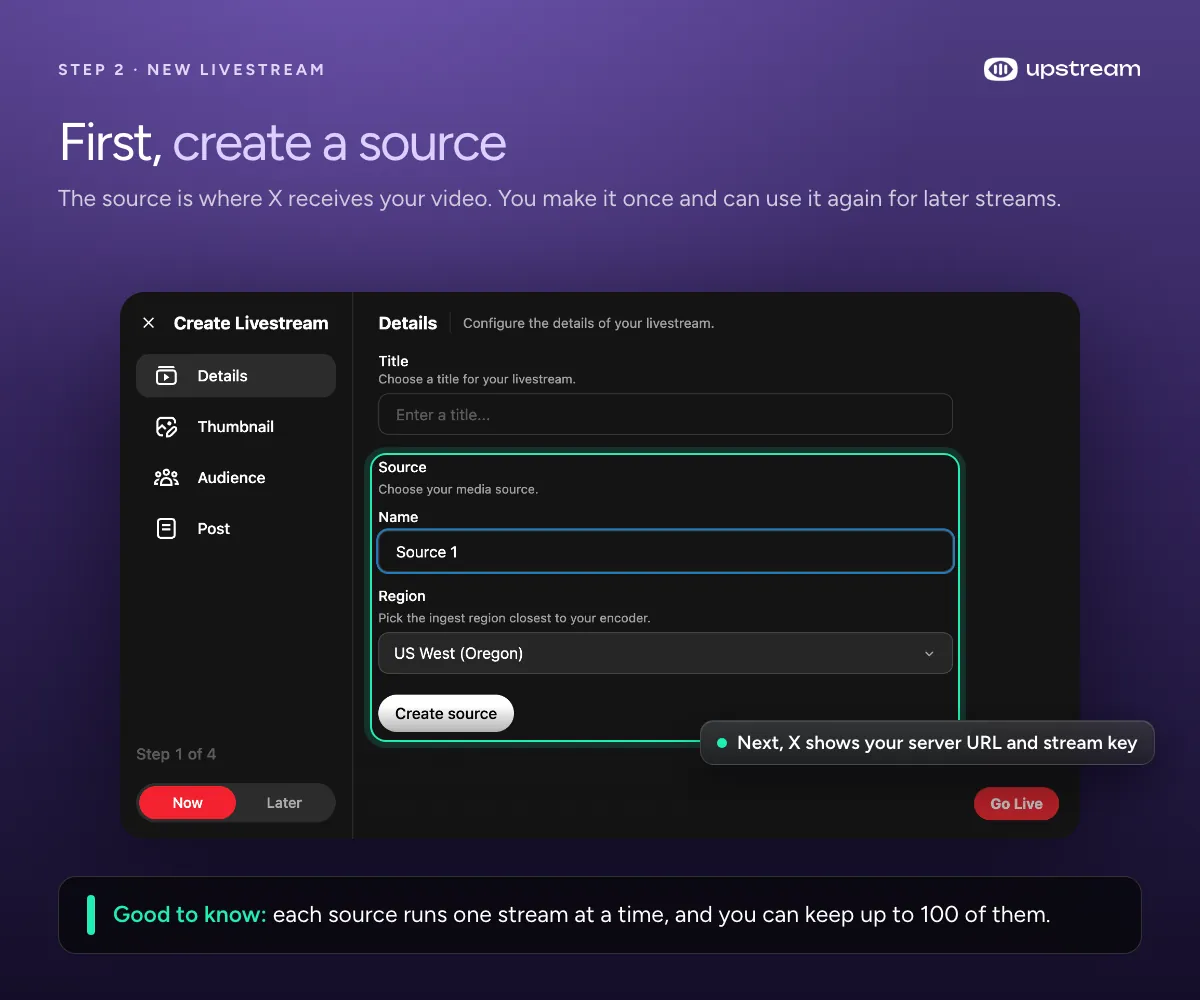Click 'Pick the ingest region closest' hint
The height and width of the screenshot is (1000, 1200).
click(x=514, y=618)
